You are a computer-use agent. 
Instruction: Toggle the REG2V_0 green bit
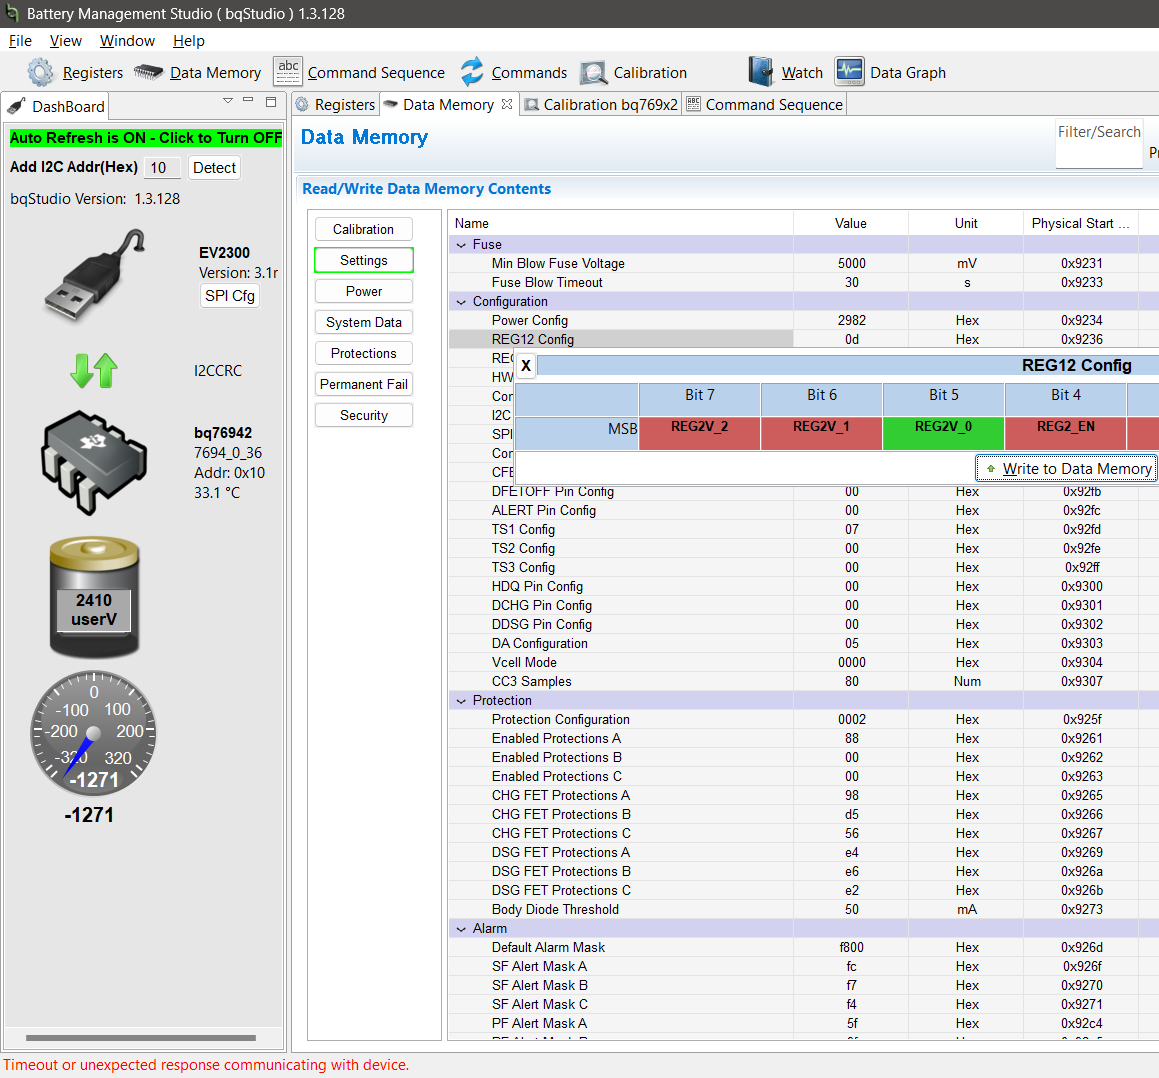click(x=943, y=433)
